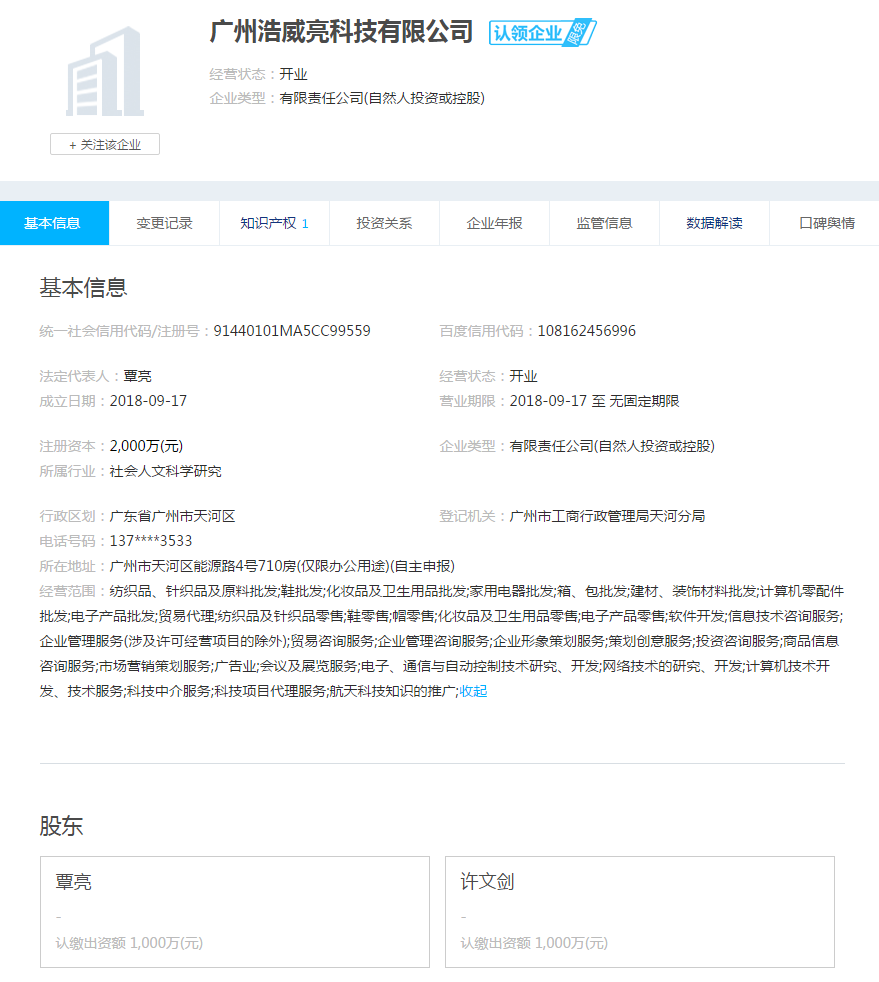Click legal representative name 覃亮
This screenshot has width=879, height=982.
tap(137, 376)
